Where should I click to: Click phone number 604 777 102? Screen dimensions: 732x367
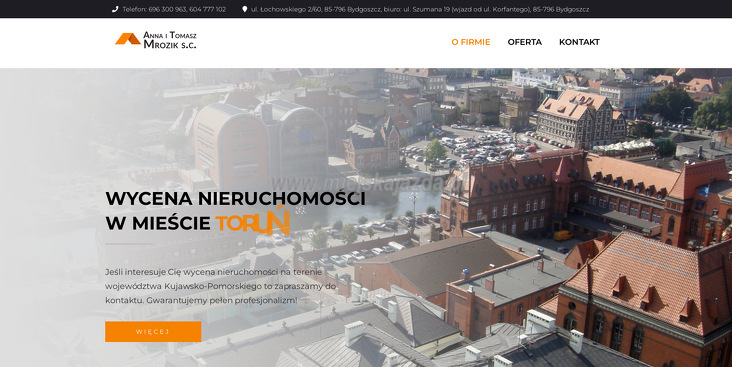207,9
